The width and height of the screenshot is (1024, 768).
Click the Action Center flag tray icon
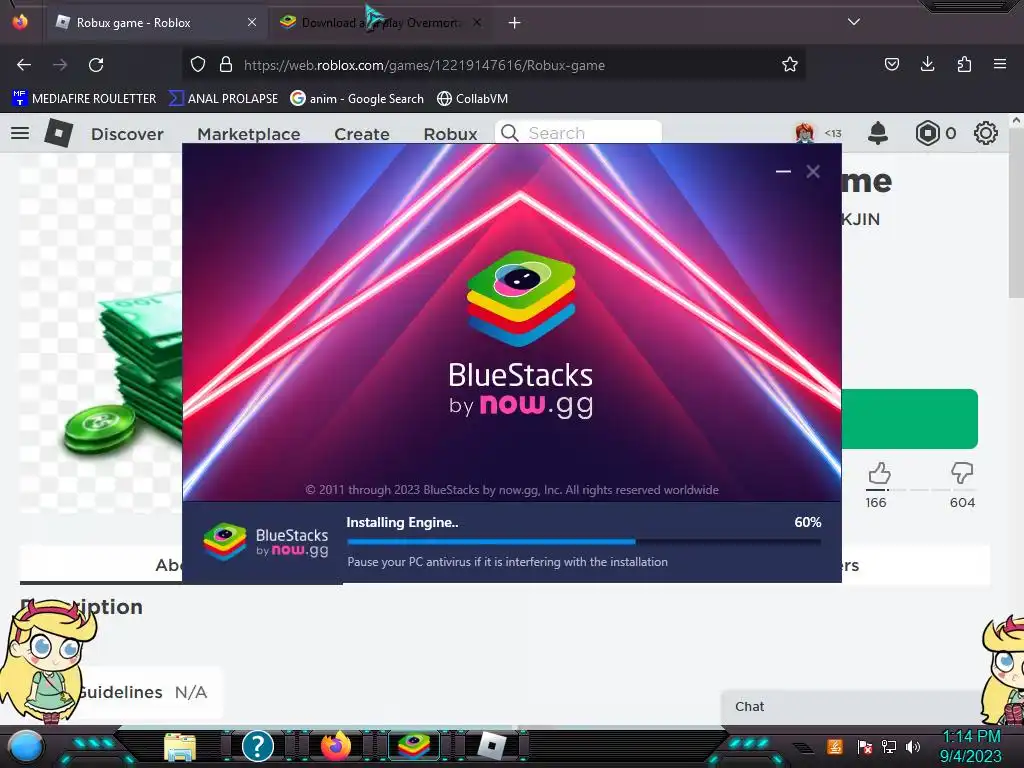pyautogui.click(x=865, y=746)
